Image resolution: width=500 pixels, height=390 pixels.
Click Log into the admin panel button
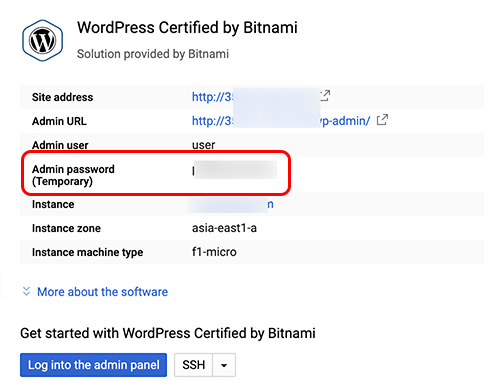click(93, 365)
